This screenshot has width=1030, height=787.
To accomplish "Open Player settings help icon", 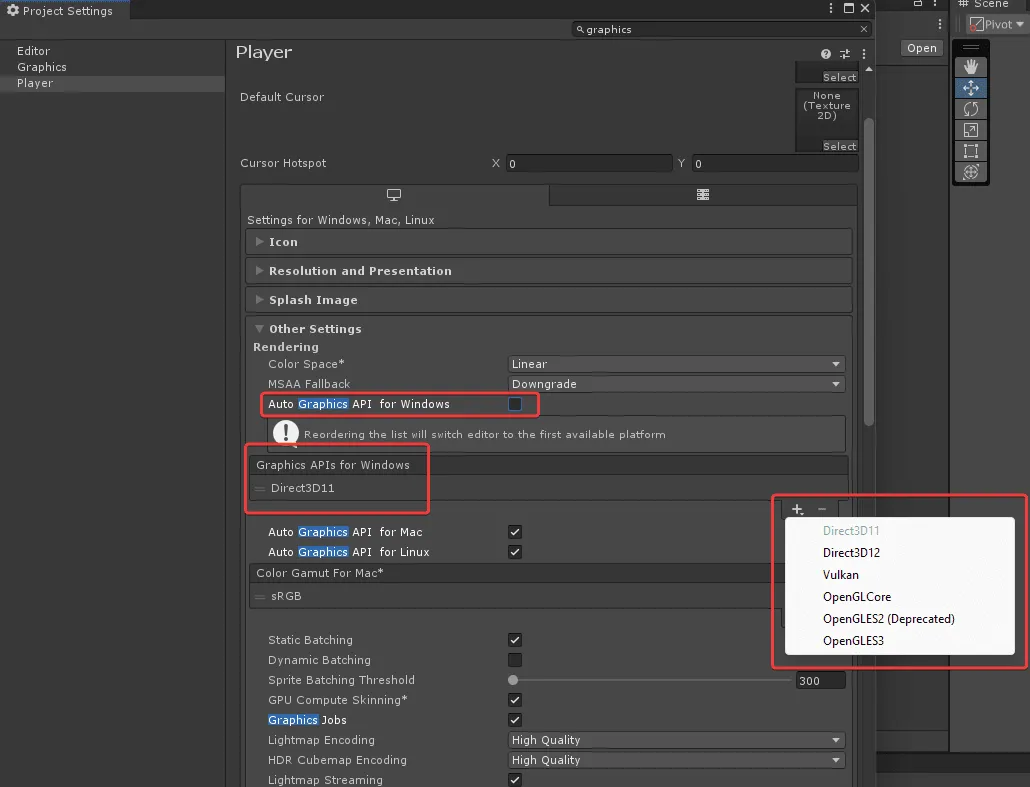I will point(826,54).
